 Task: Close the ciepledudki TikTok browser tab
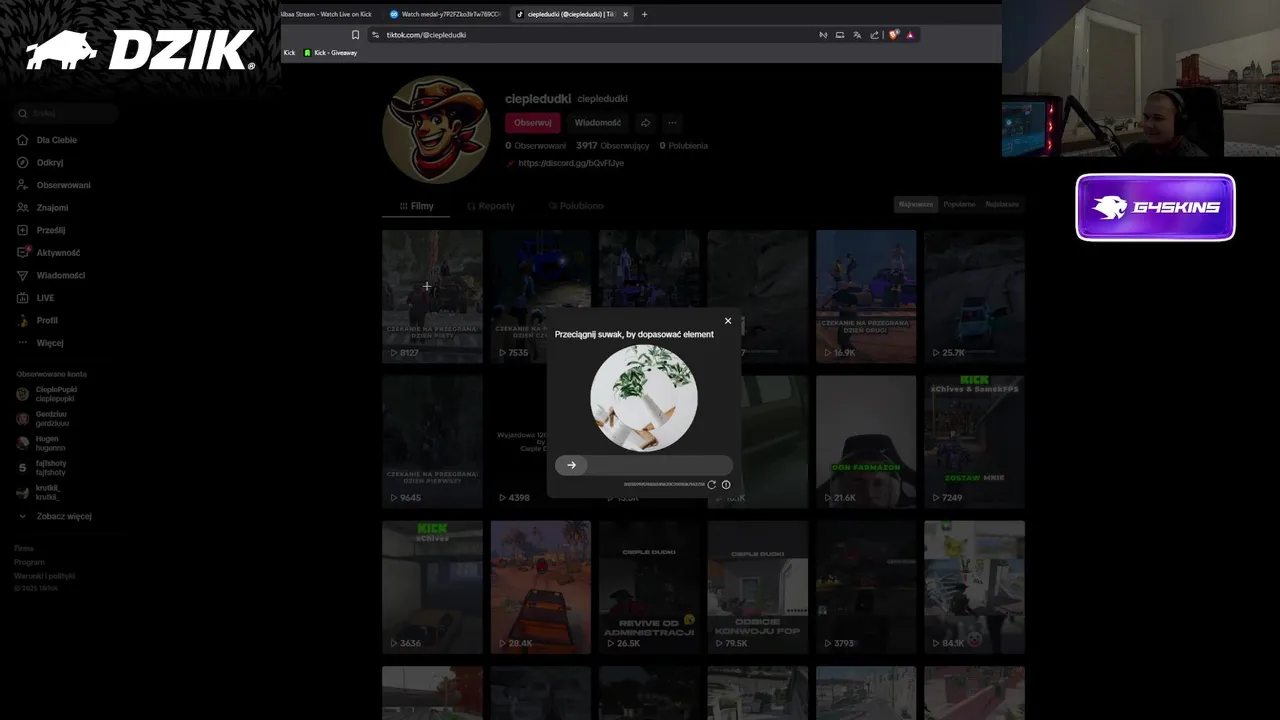pos(626,14)
